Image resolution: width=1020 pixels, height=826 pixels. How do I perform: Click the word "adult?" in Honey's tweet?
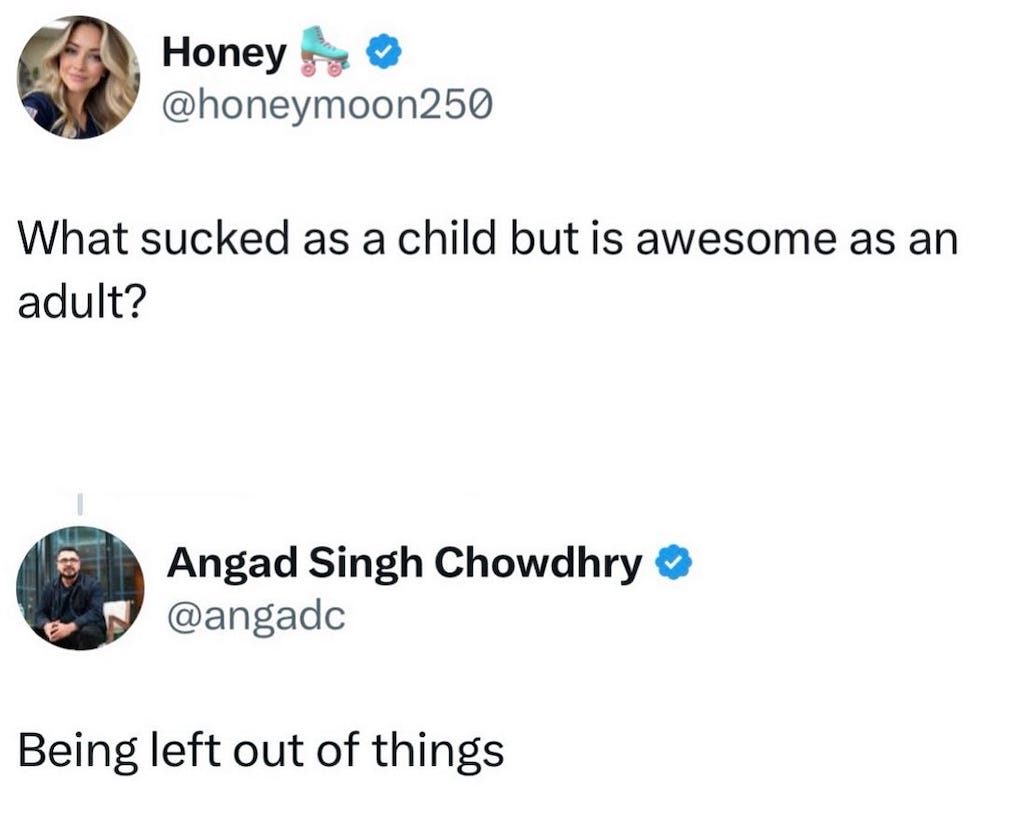82,303
